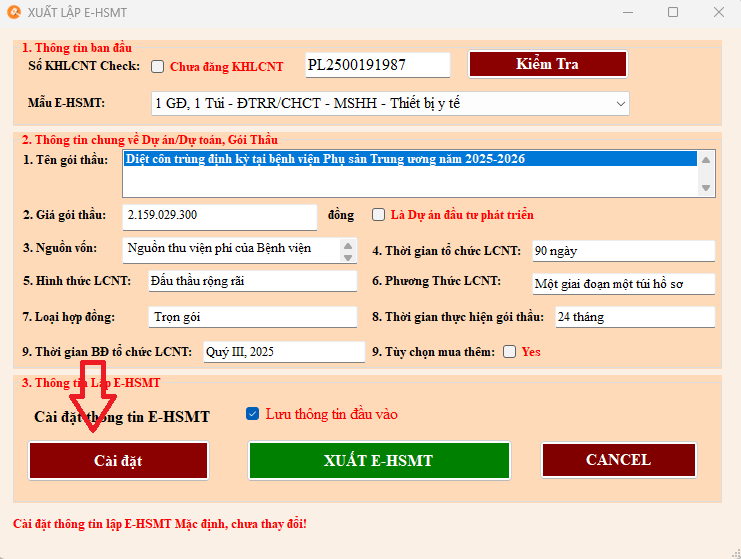Viewport: 741px width, 559px height.
Task: Edit the Thời gian thực hiện gói thầu field
Action: 634,317
